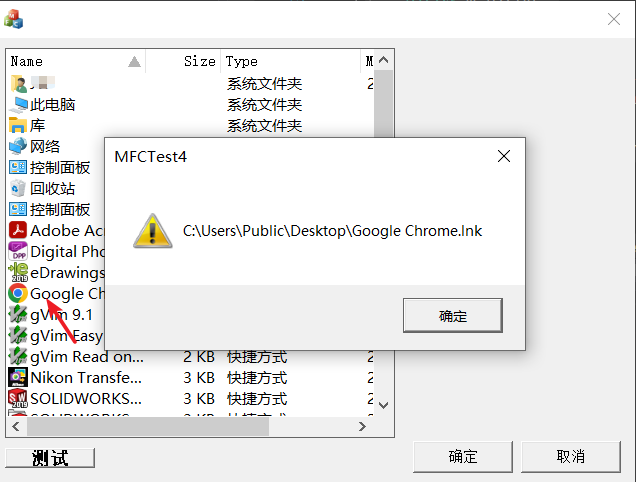636x482 pixels.
Task: Click 确定 in the MFCTest4 dialog
Action: tap(453, 316)
